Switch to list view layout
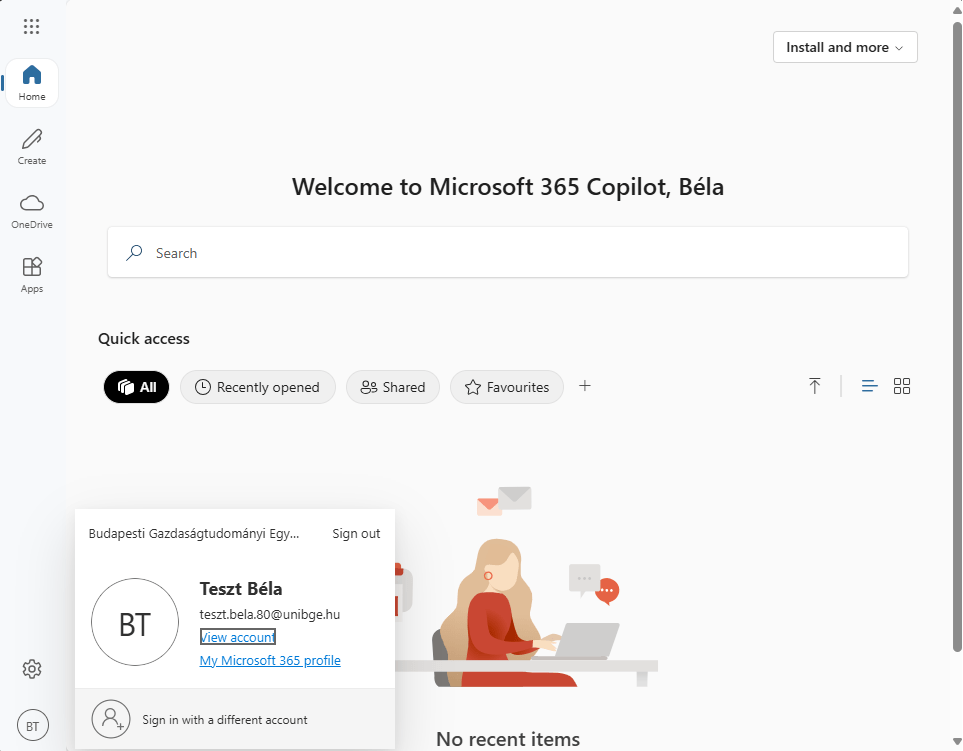963x751 pixels. point(870,386)
